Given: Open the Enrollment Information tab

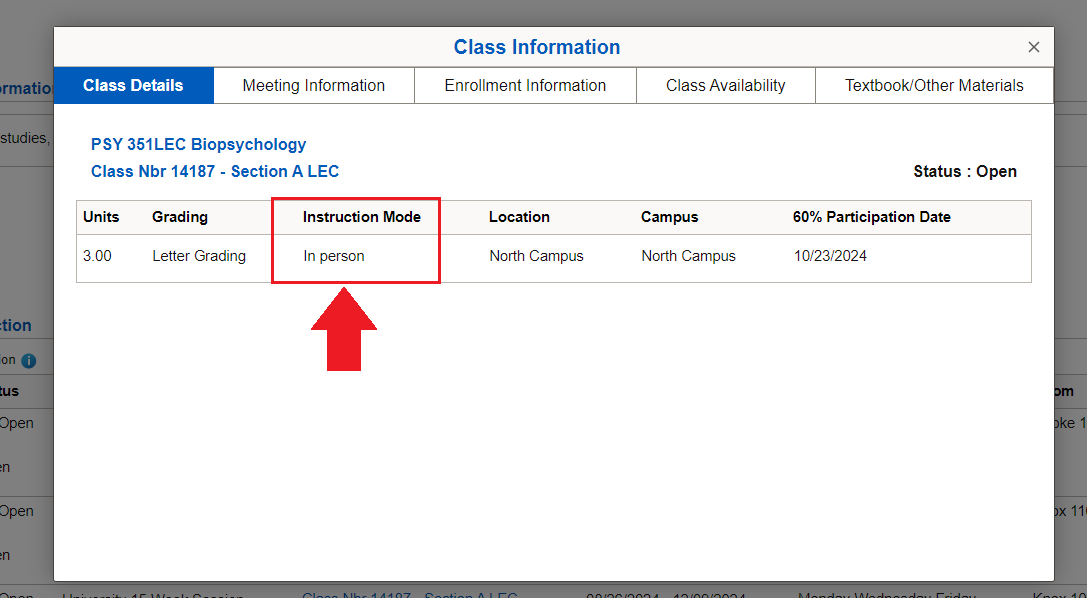Looking at the screenshot, I should (524, 85).
